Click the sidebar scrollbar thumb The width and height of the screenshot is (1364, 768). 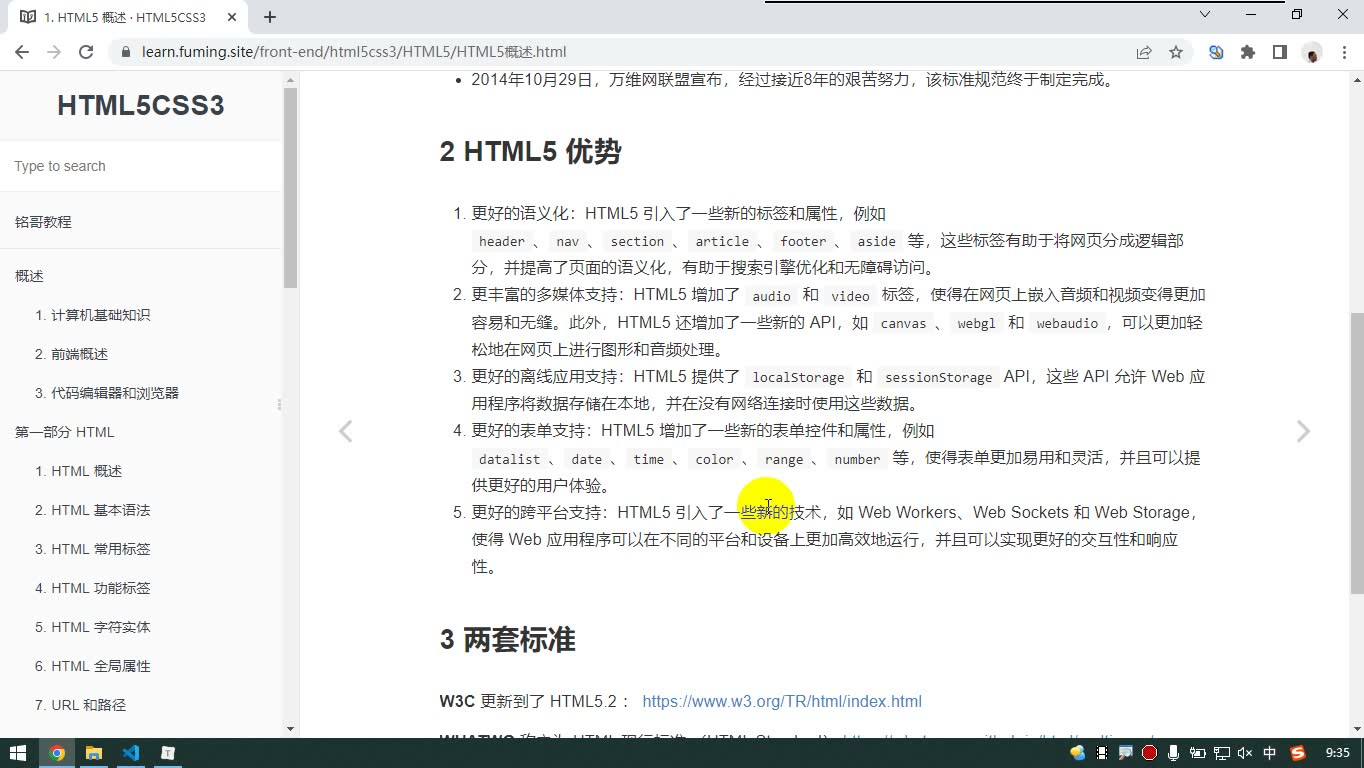pos(290,188)
